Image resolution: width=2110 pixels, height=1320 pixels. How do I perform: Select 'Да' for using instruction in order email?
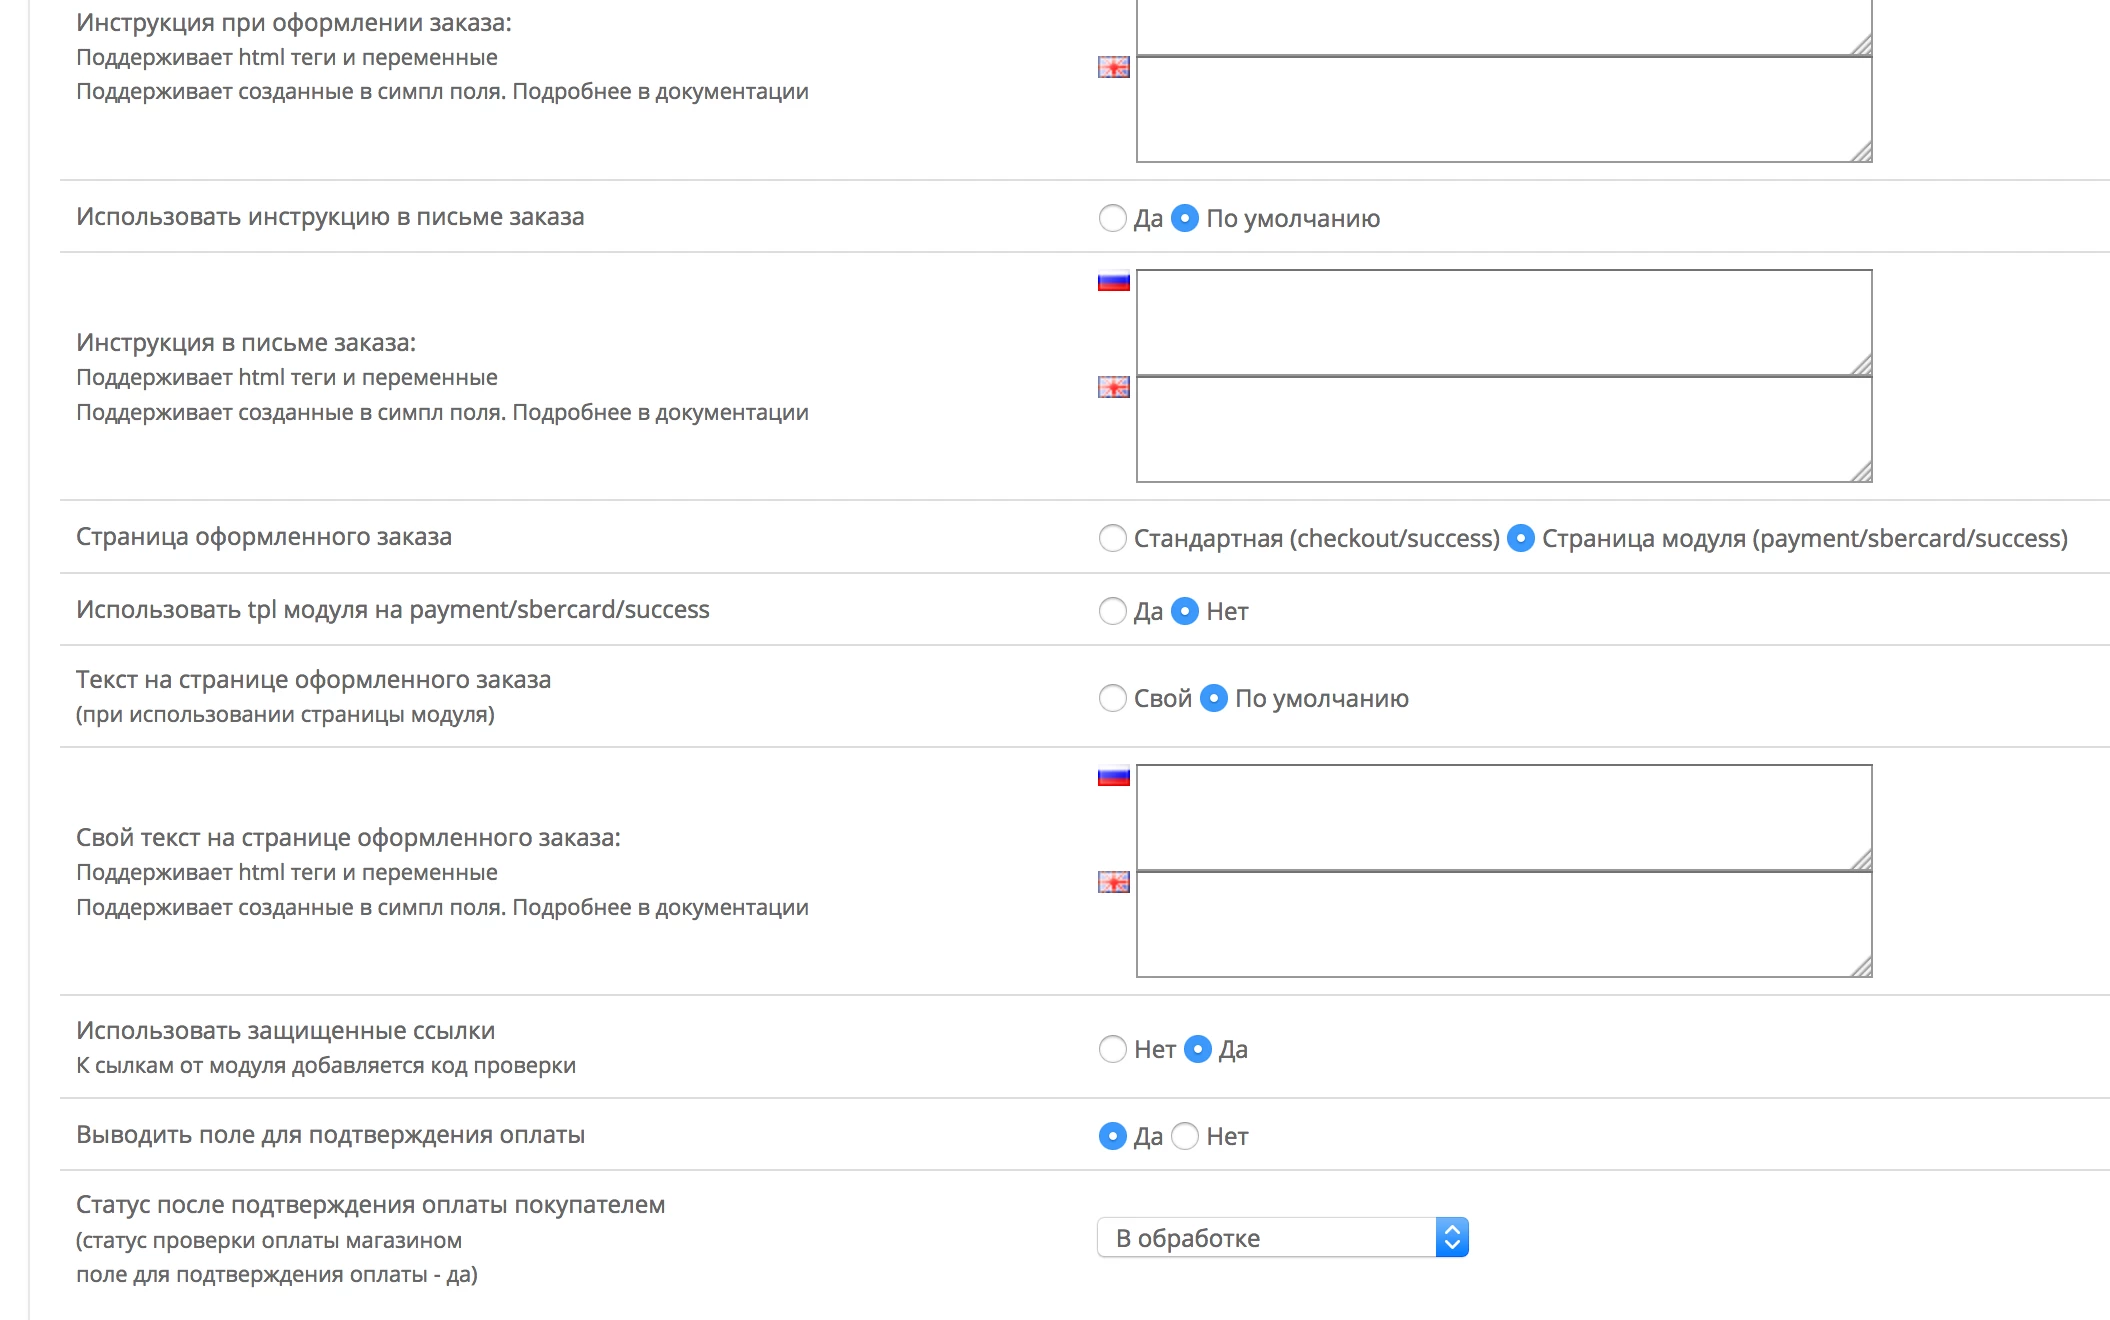tap(1112, 218)
